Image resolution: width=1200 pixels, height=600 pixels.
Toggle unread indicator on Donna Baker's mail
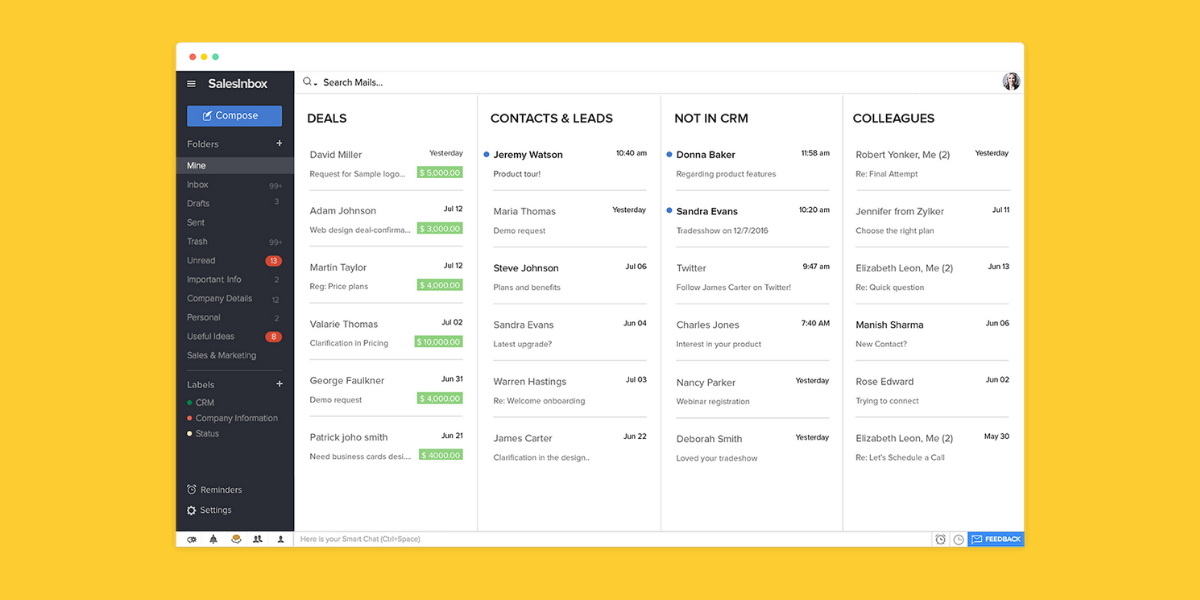(x=669, y=155)
